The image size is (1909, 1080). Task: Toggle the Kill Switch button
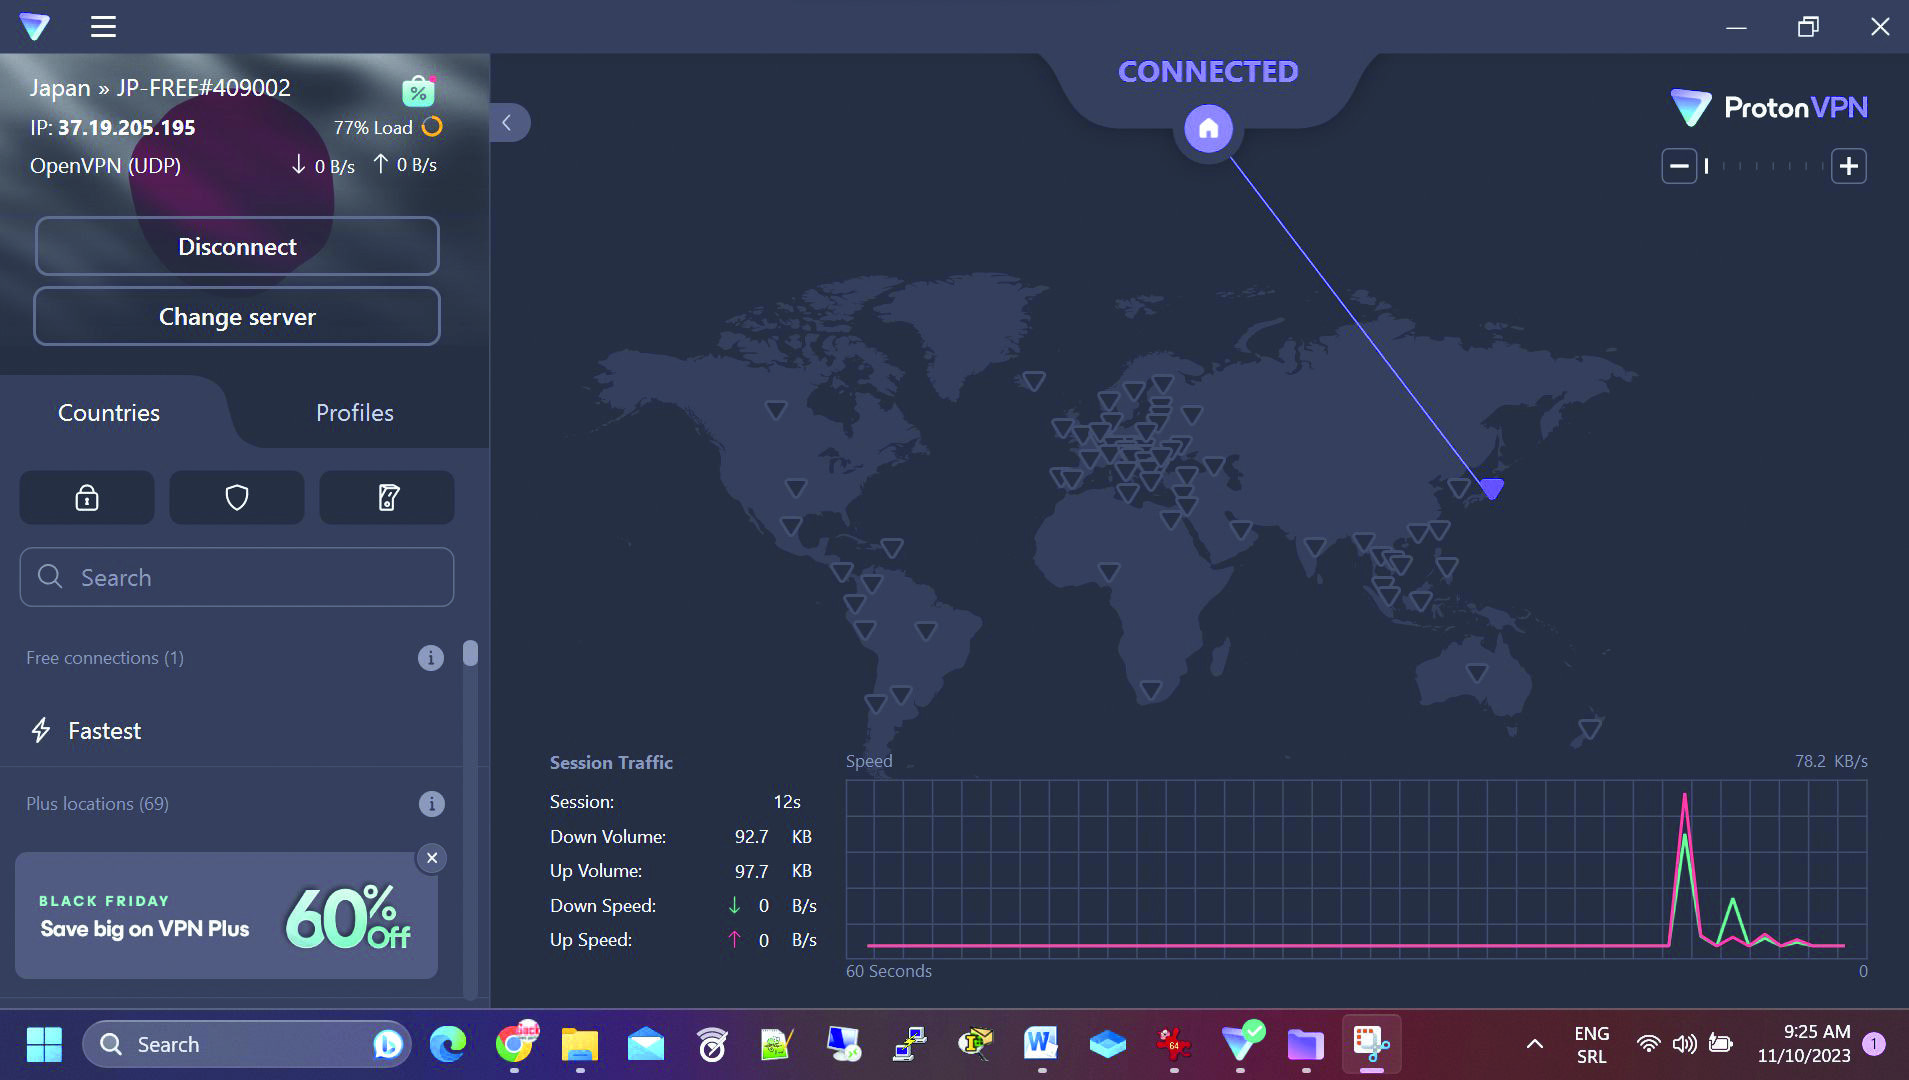387,498
